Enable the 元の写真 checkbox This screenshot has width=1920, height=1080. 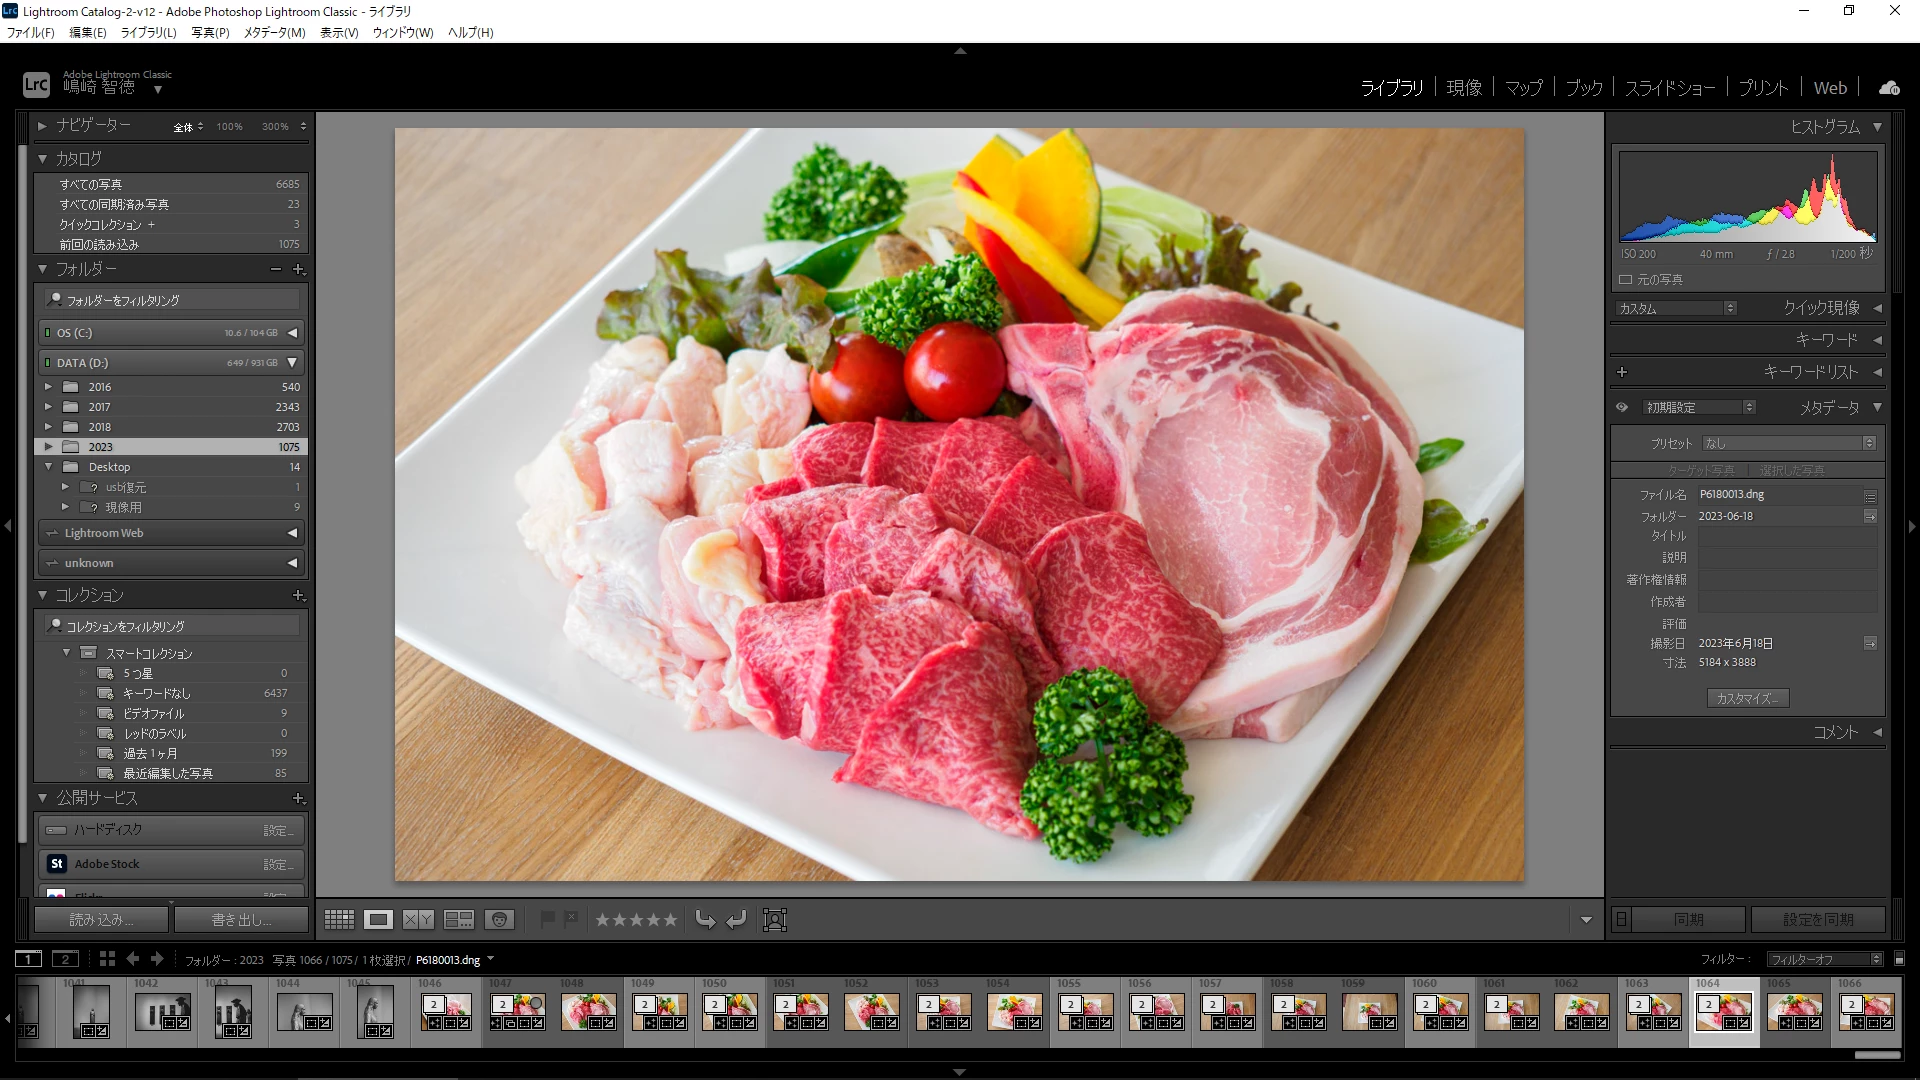click(1626, 280)
